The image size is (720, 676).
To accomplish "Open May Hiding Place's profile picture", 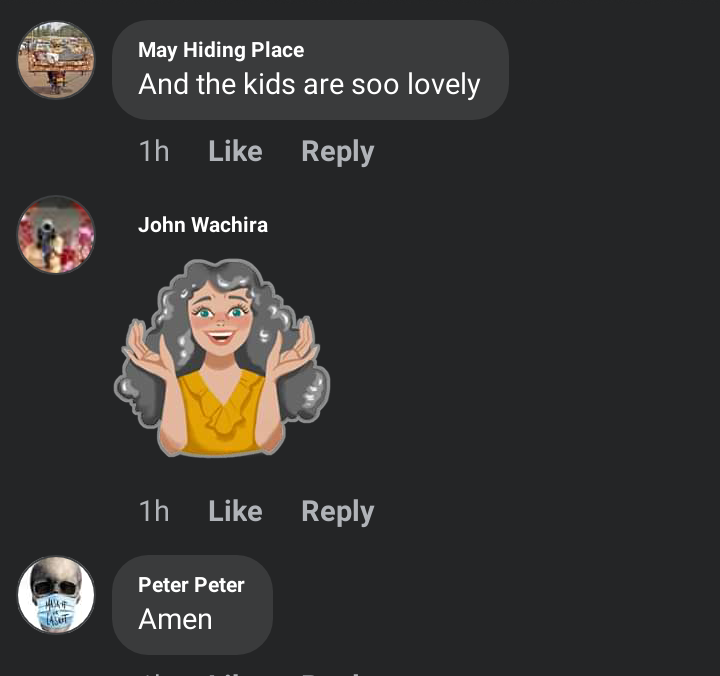I will 56,60.
